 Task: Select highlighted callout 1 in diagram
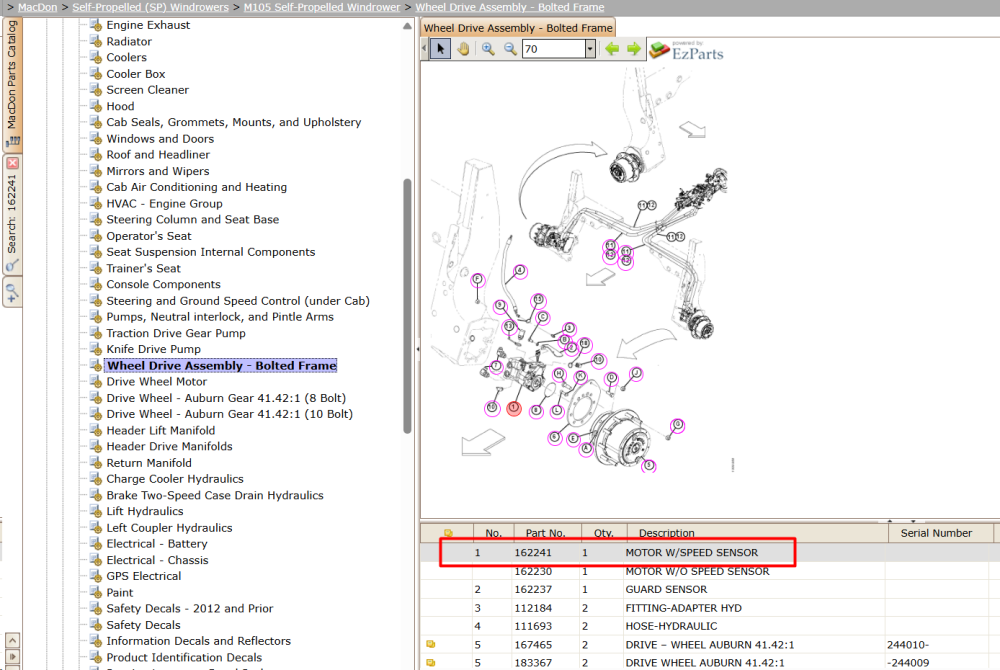click(514, 407)
